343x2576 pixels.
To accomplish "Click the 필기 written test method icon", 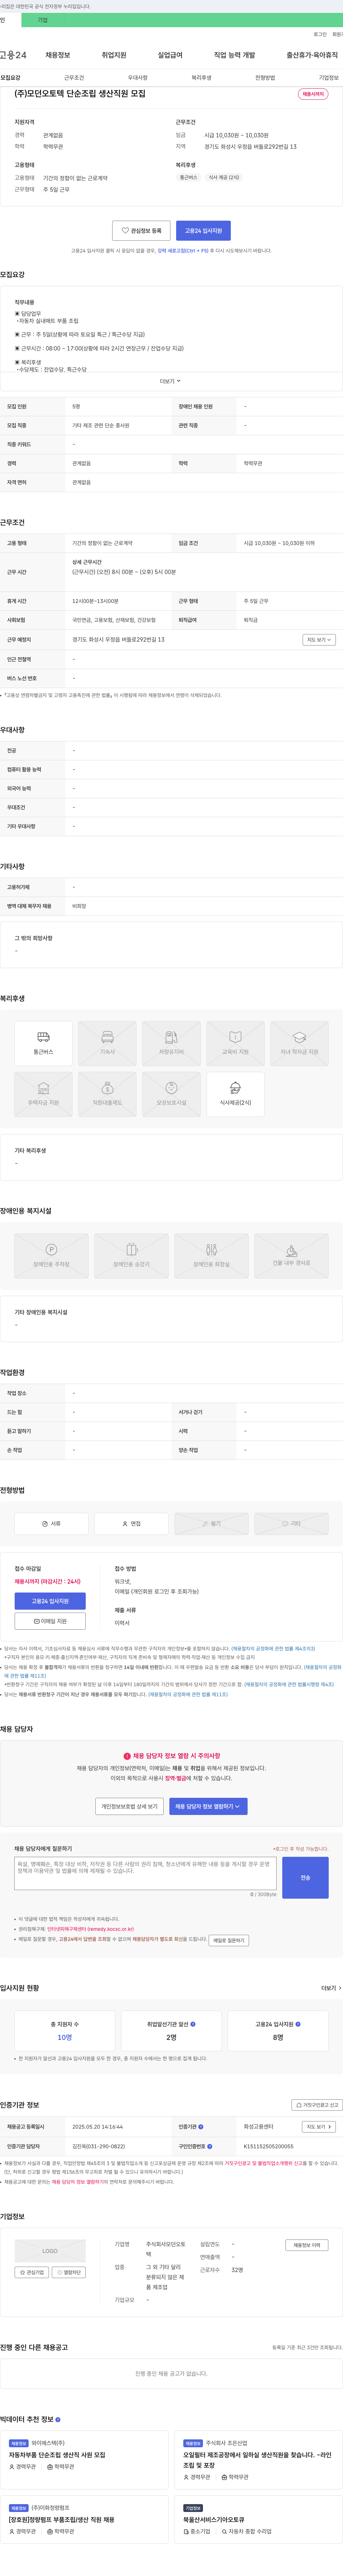I will coord(211,1523).
